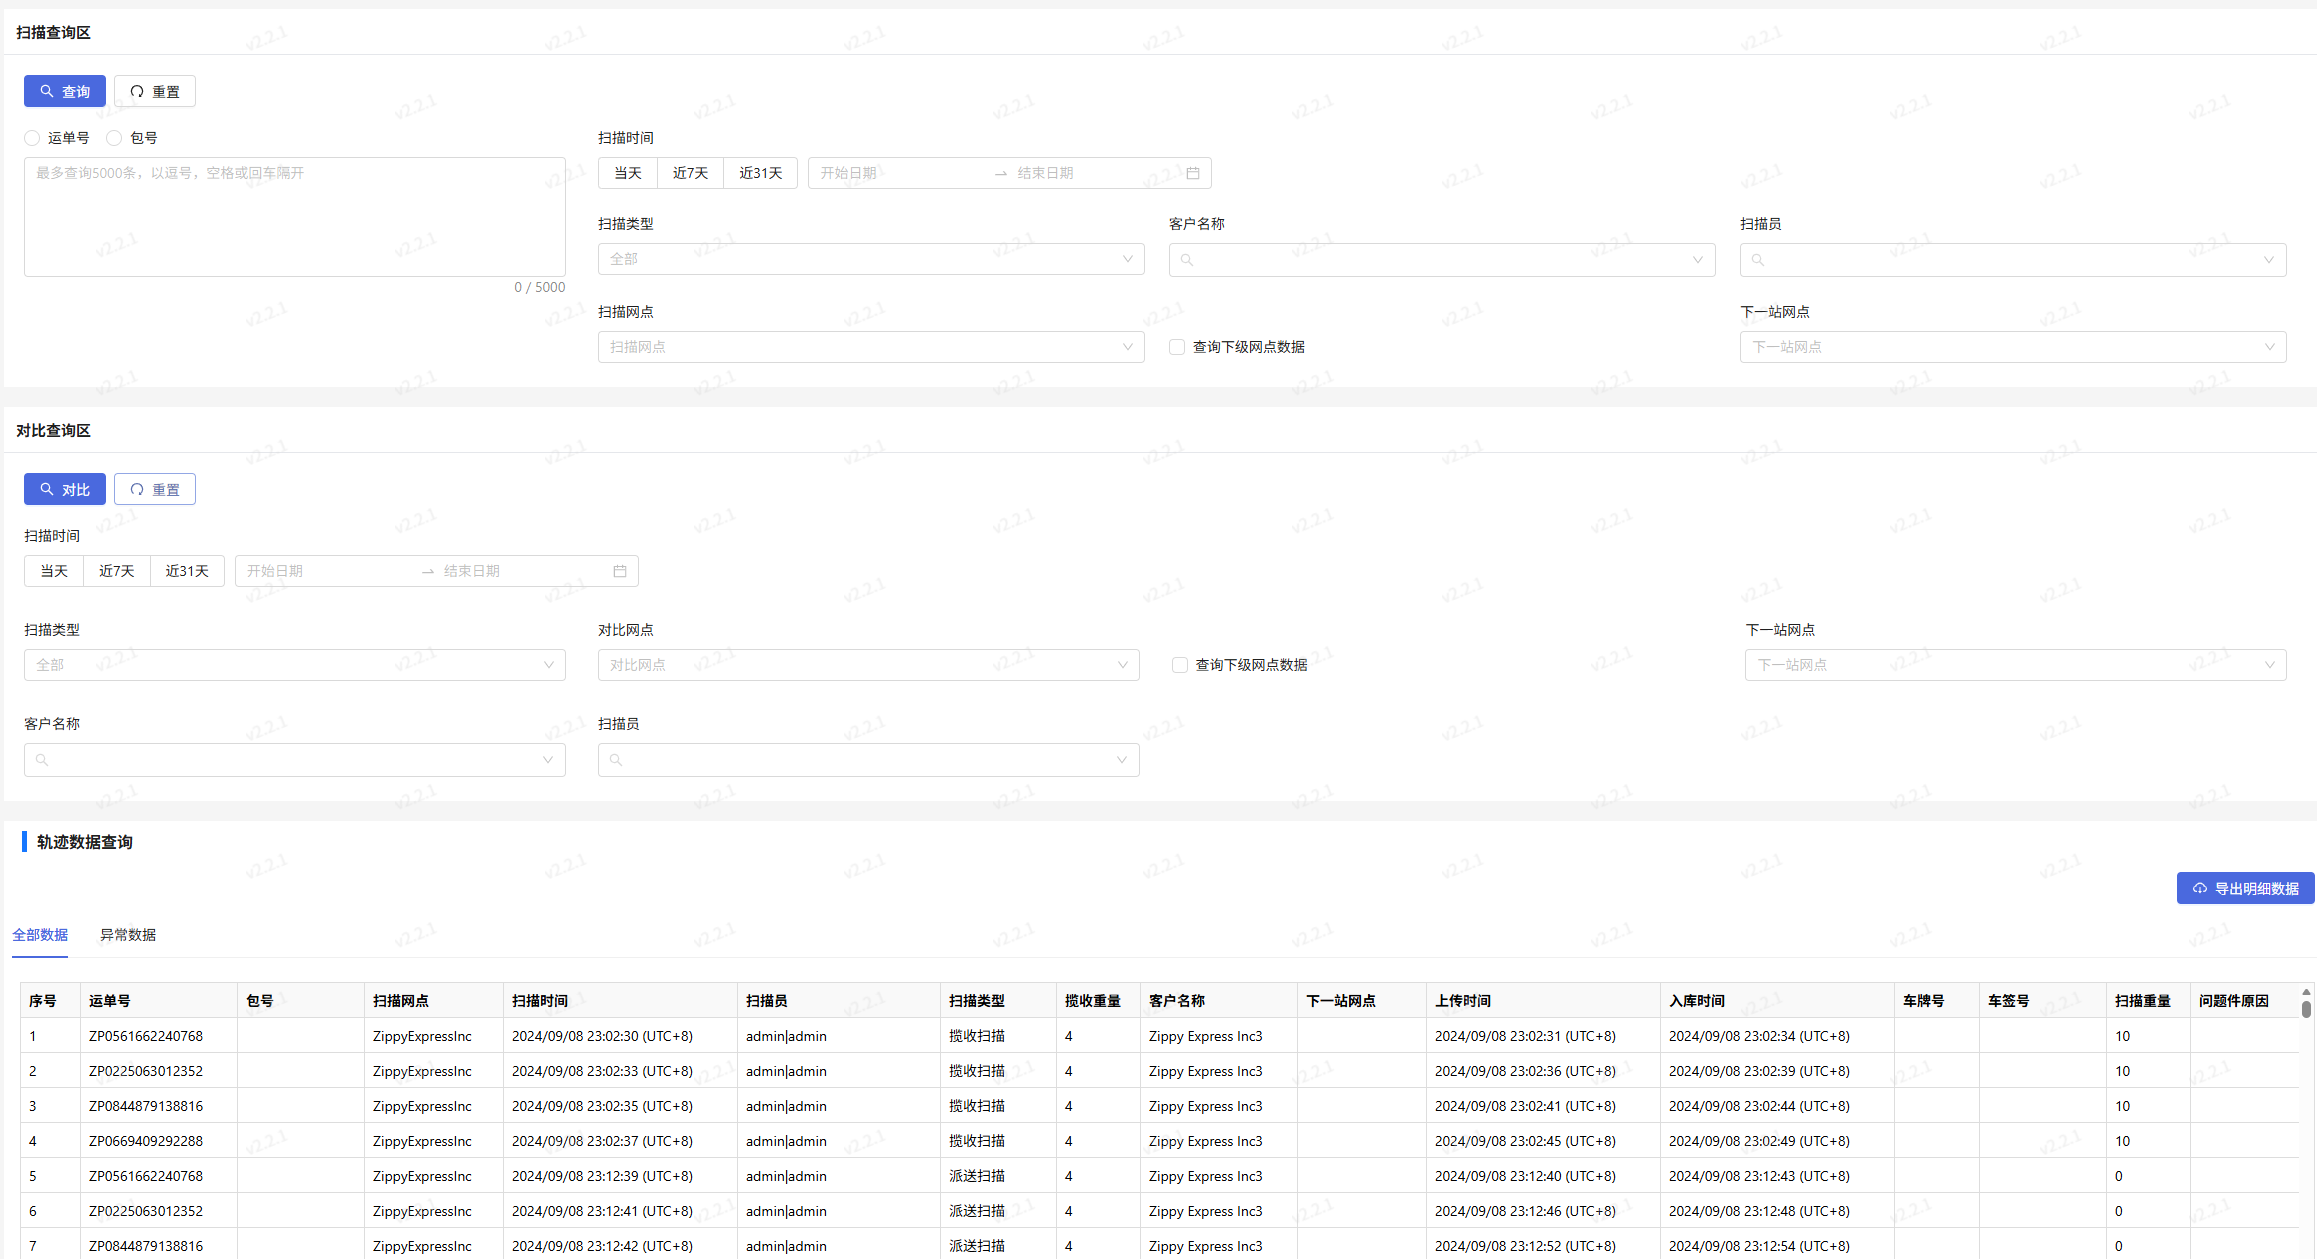Select the 全部数据 tab
This screenshot has height=1259, width=2317.
tap(40, 935)
